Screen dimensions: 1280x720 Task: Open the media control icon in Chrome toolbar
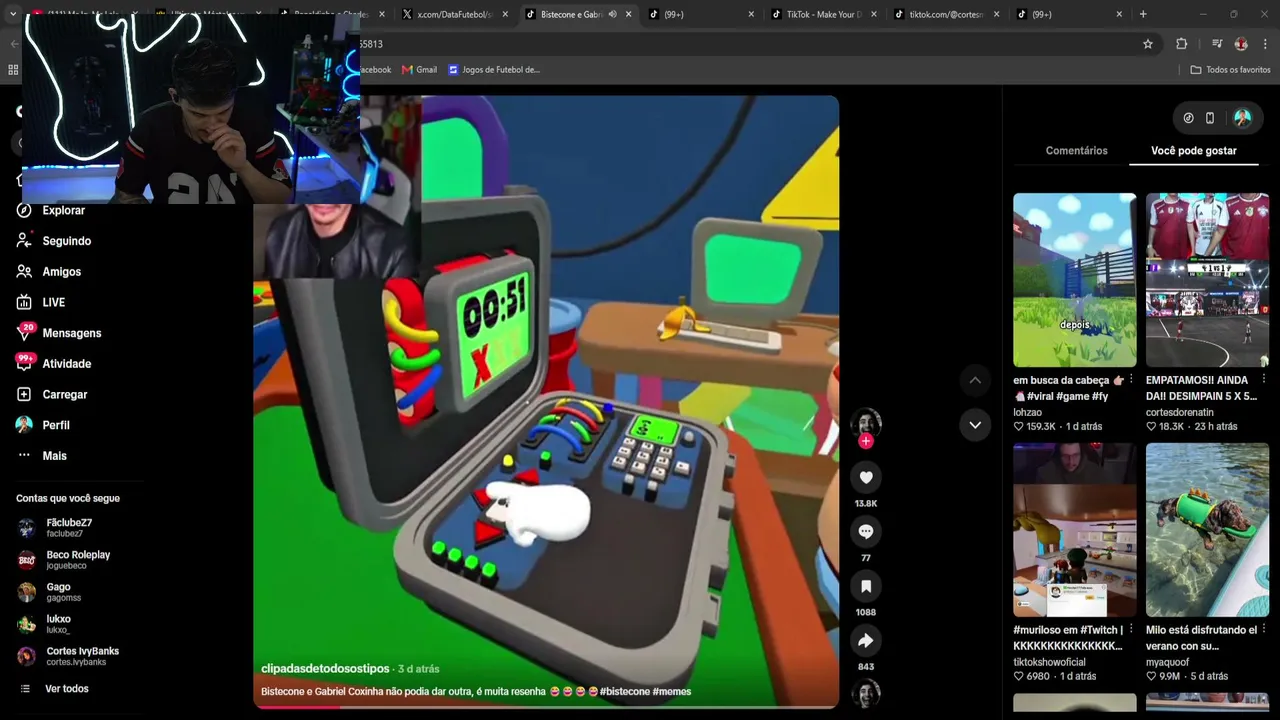1217,44
